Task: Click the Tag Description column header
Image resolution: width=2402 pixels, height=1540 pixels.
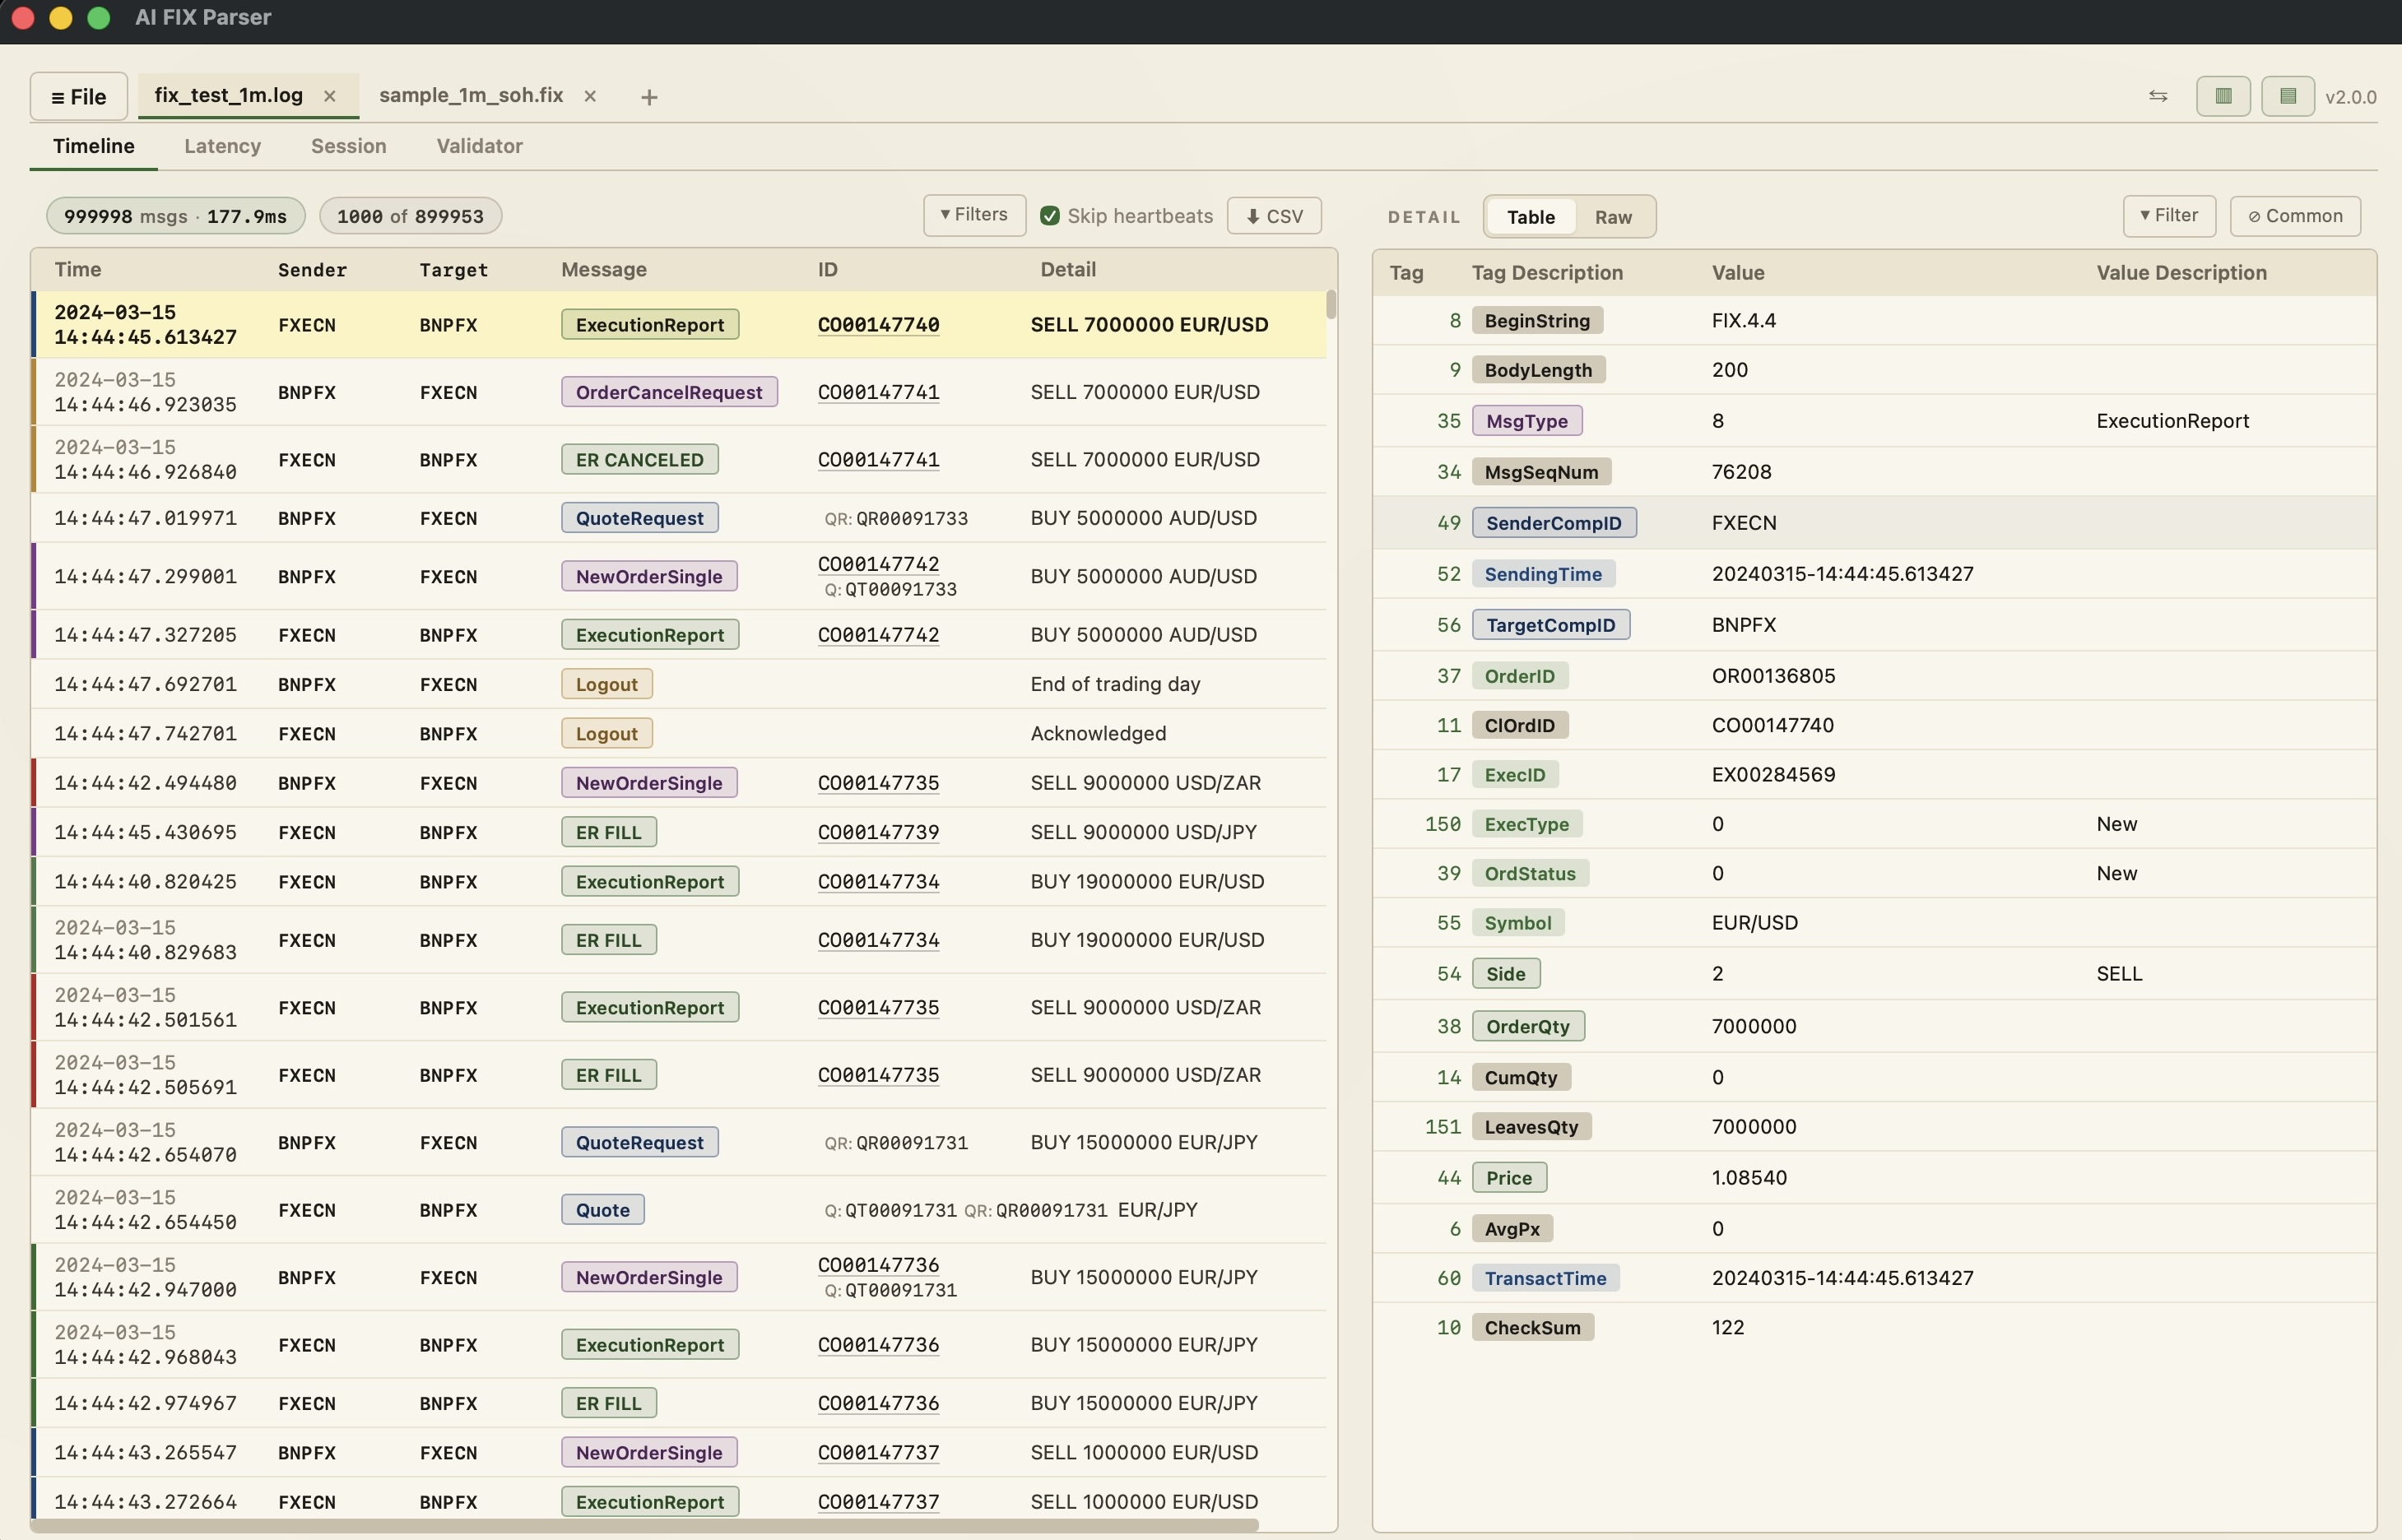Action: (x=1547, y=272)
